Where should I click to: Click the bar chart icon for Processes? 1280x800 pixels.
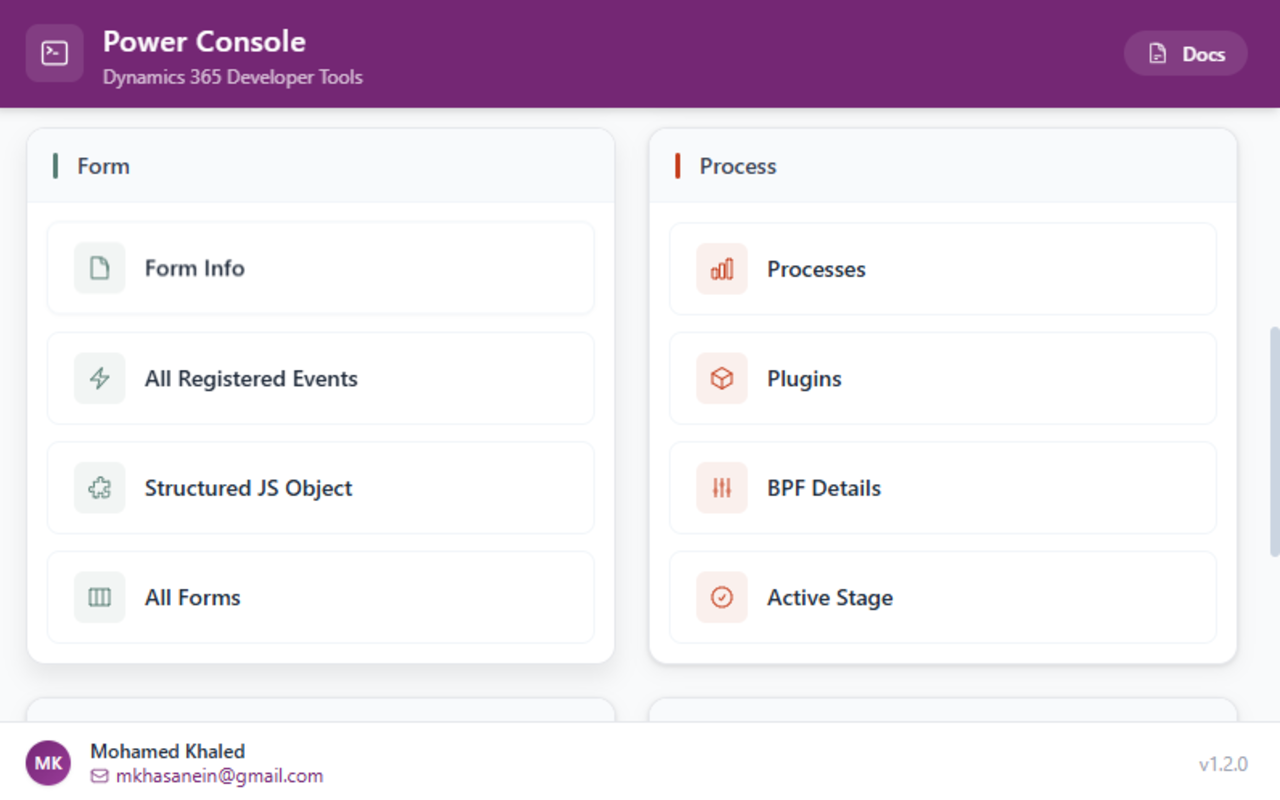(722, 269)
